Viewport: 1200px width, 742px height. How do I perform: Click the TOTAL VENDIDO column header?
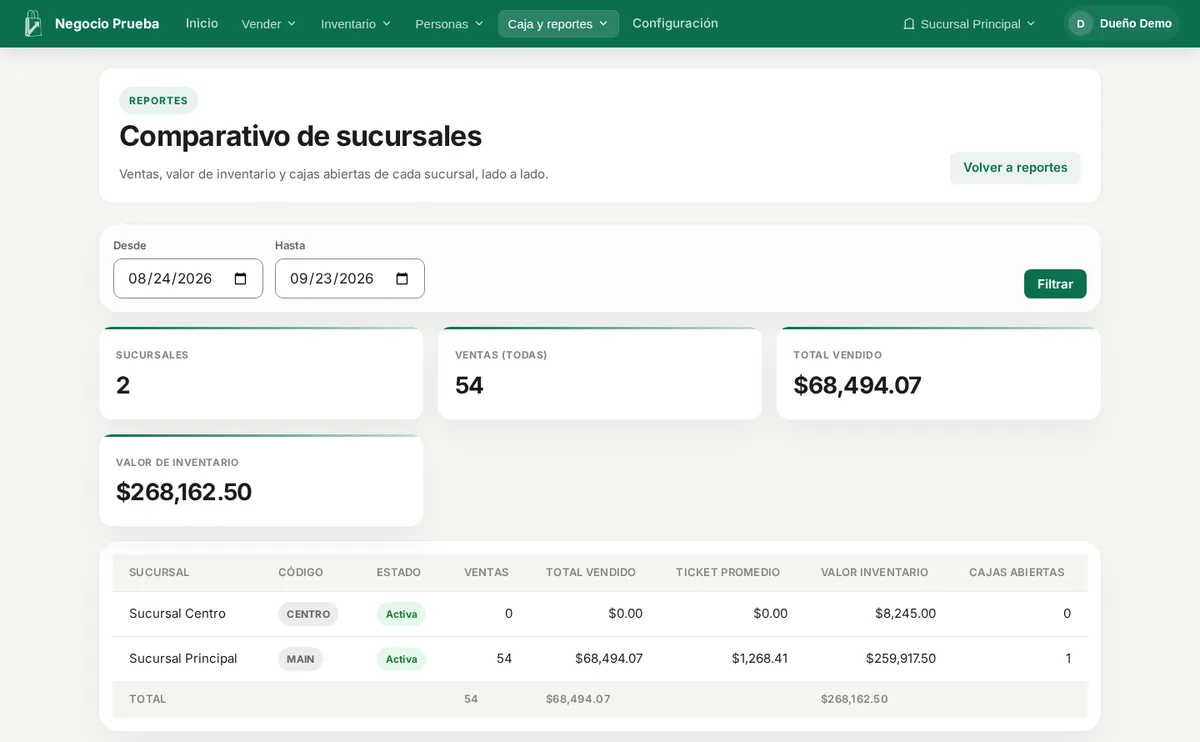(590, 573)
